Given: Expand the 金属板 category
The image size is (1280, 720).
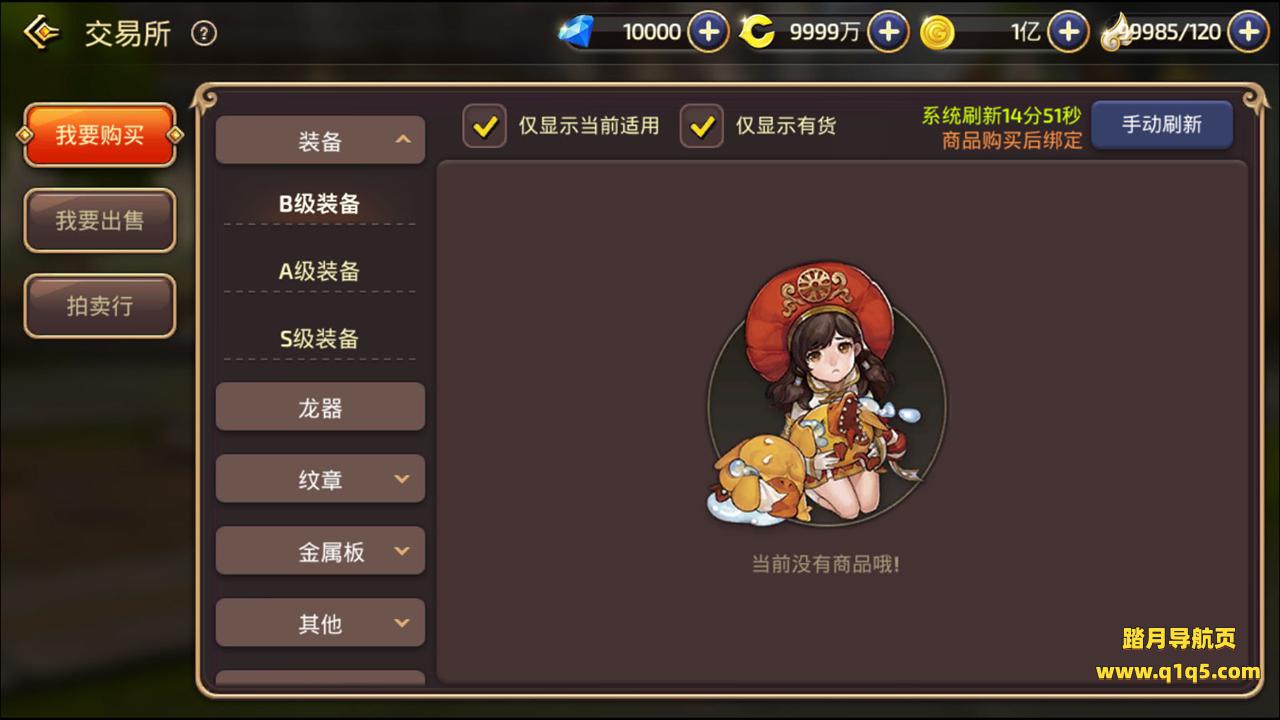Looking at the screenshot, I should coord(320,551).
